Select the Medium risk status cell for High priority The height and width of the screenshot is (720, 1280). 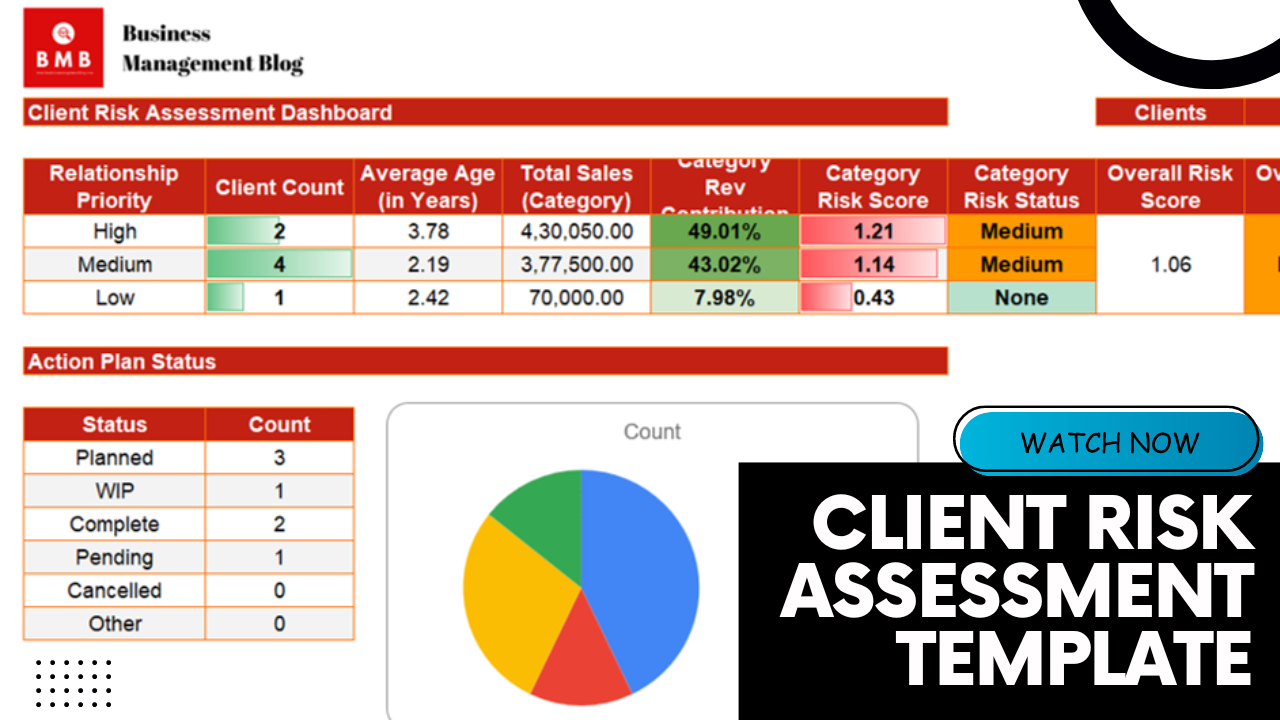[x=1021, y=231]
